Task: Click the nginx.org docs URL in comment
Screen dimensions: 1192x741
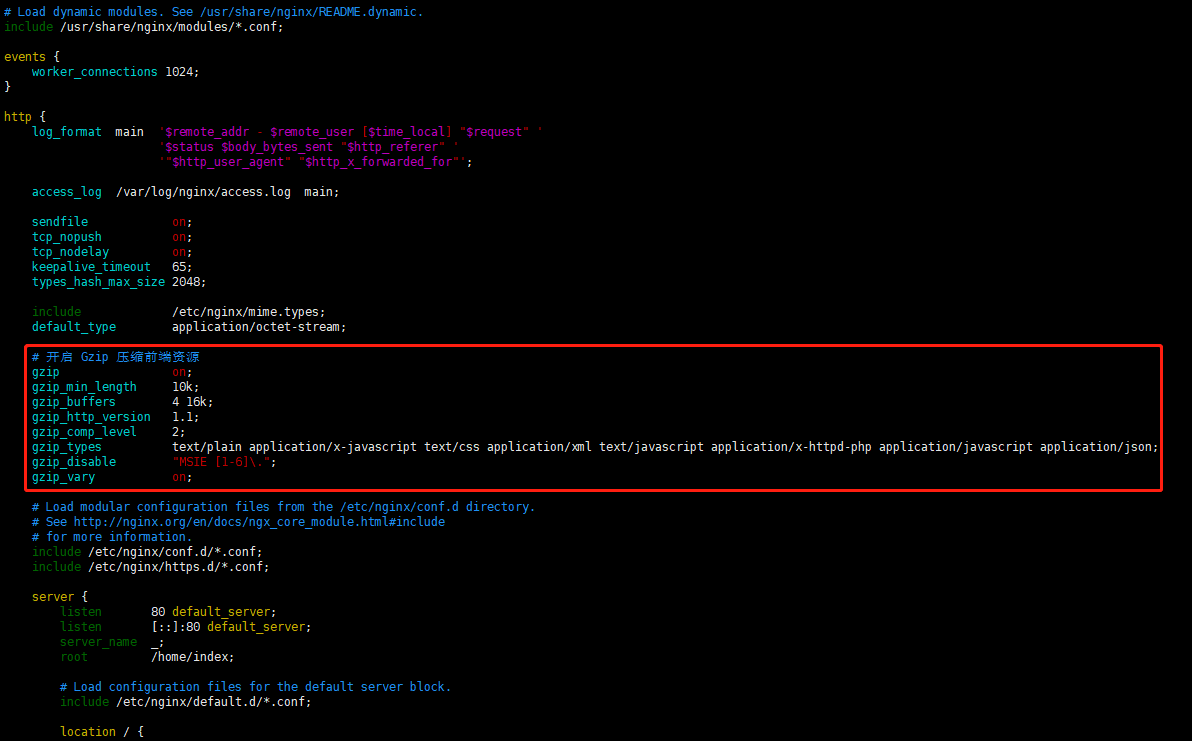Action: (x=259, y=522)
